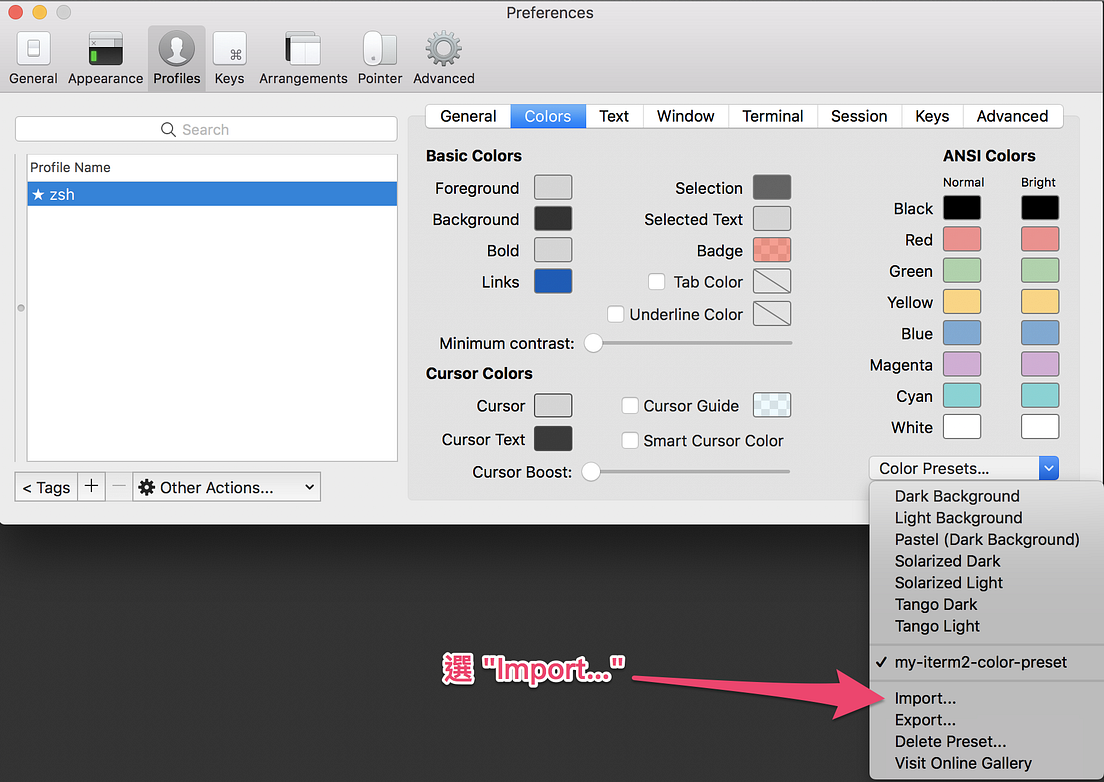
Task: Choose Dark Background preset
Action: [986, 496]
